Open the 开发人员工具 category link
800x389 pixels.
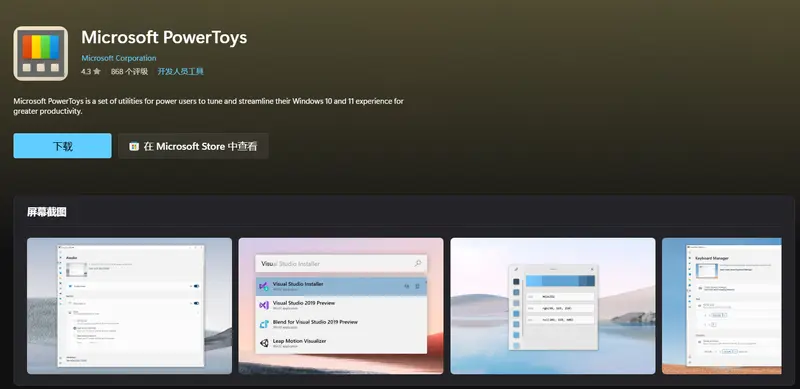[181, 71]
